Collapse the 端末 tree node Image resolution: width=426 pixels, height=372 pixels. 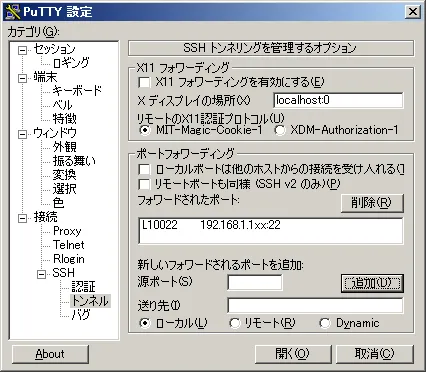pos(22,78)
